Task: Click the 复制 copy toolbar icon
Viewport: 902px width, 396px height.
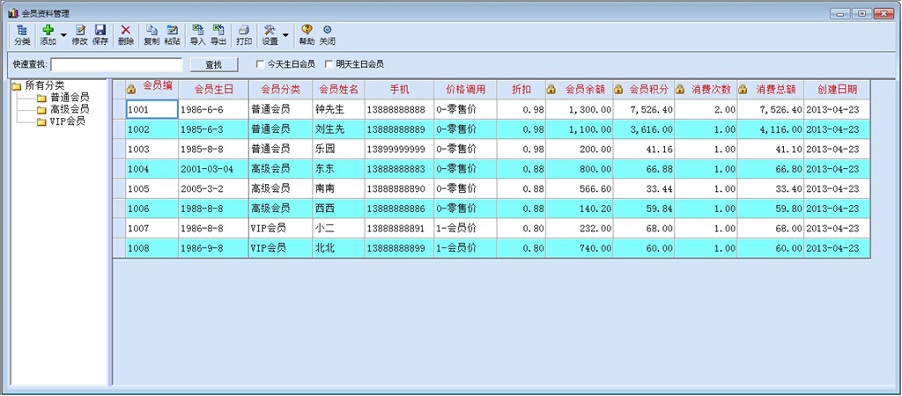Action: point(151,35)
